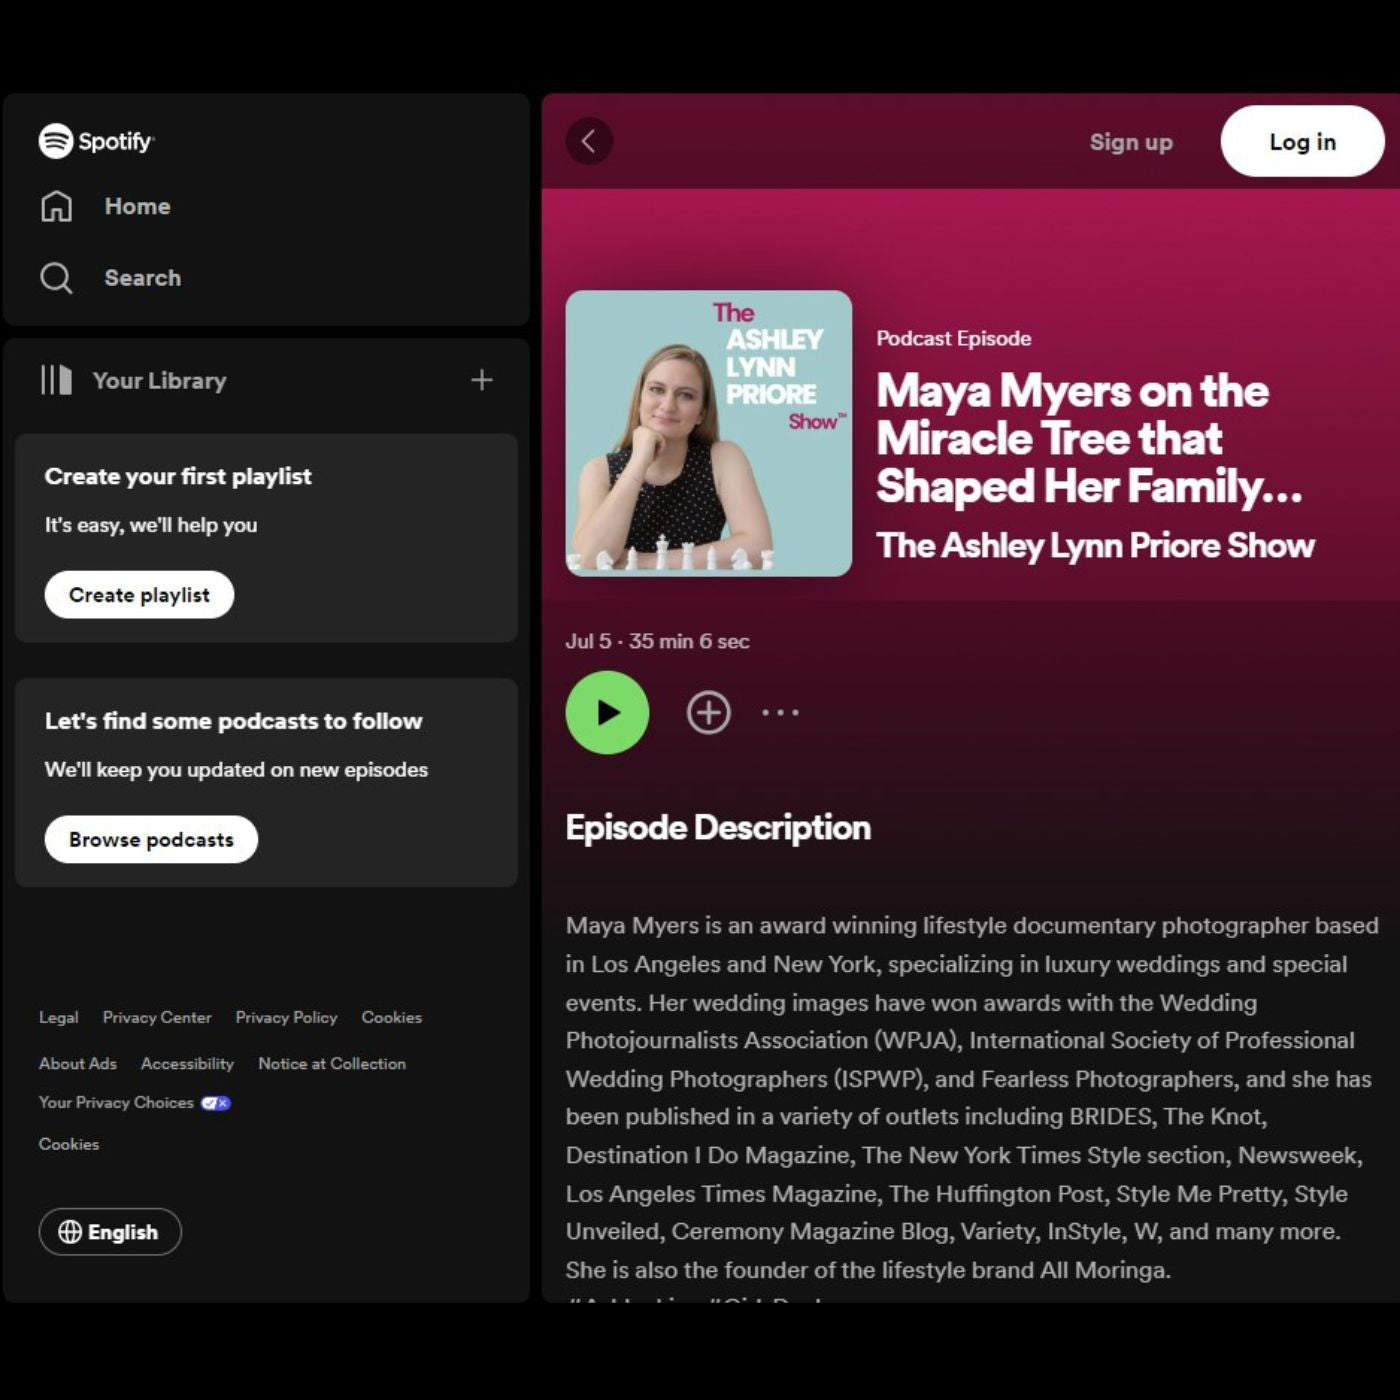This screenshot has width=1400, height=1400.
Task: Open the Notice at Collection link
Action: coord(332,1063)
